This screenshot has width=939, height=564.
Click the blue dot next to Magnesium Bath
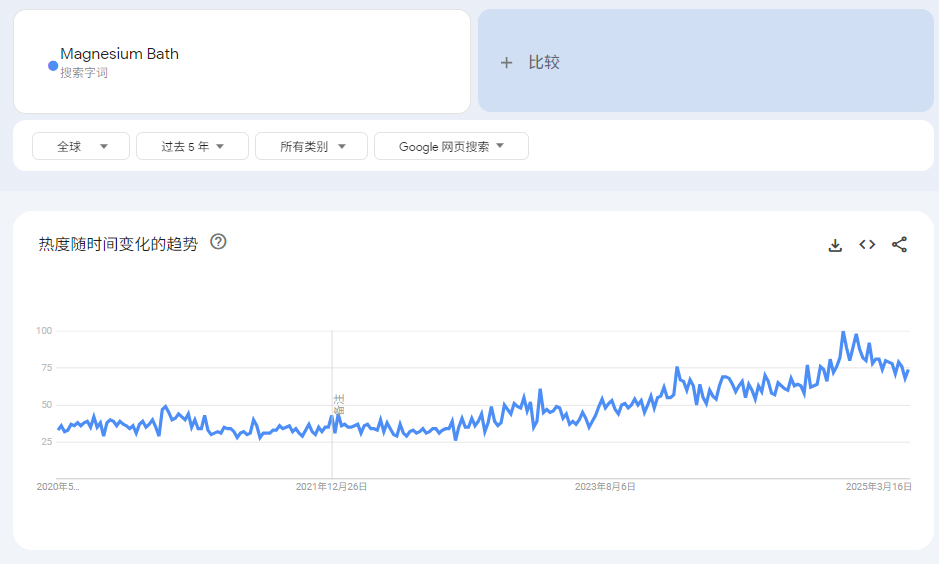point(53,66)
